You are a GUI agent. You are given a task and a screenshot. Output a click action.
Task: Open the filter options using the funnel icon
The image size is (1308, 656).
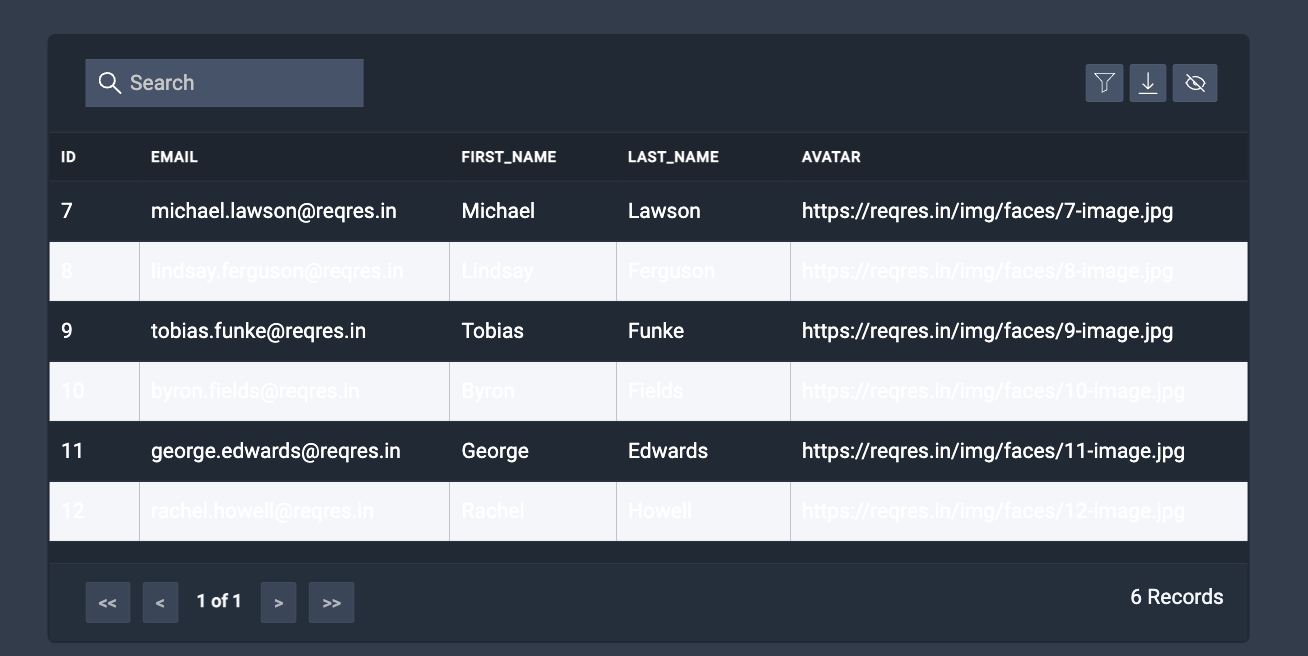[1103, 83]
